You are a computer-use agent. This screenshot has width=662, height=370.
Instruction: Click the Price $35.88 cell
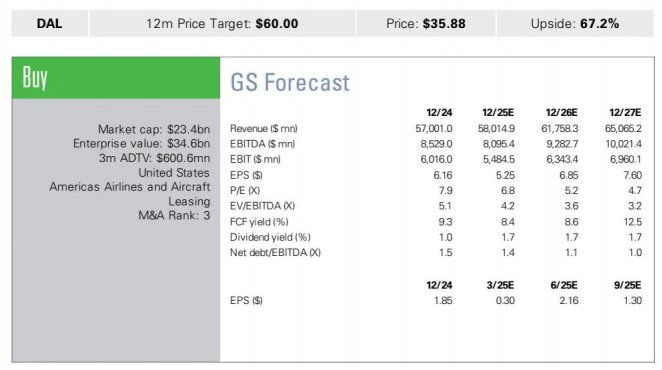426,24
